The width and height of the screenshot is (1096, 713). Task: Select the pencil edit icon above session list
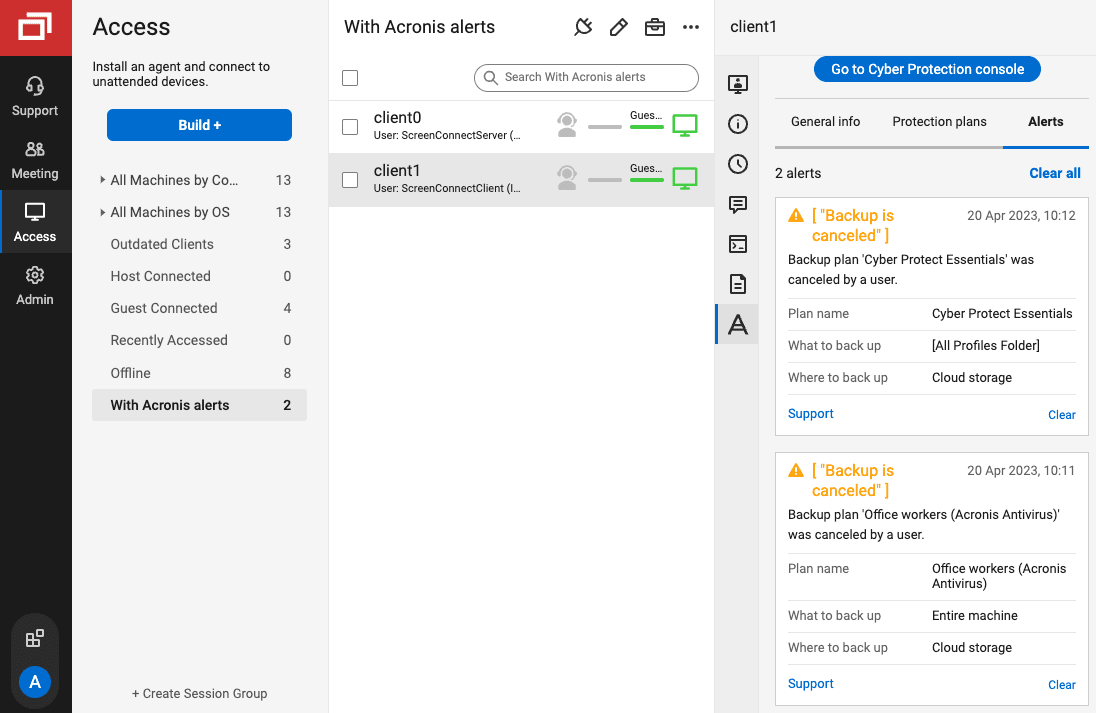coord(618,27)
